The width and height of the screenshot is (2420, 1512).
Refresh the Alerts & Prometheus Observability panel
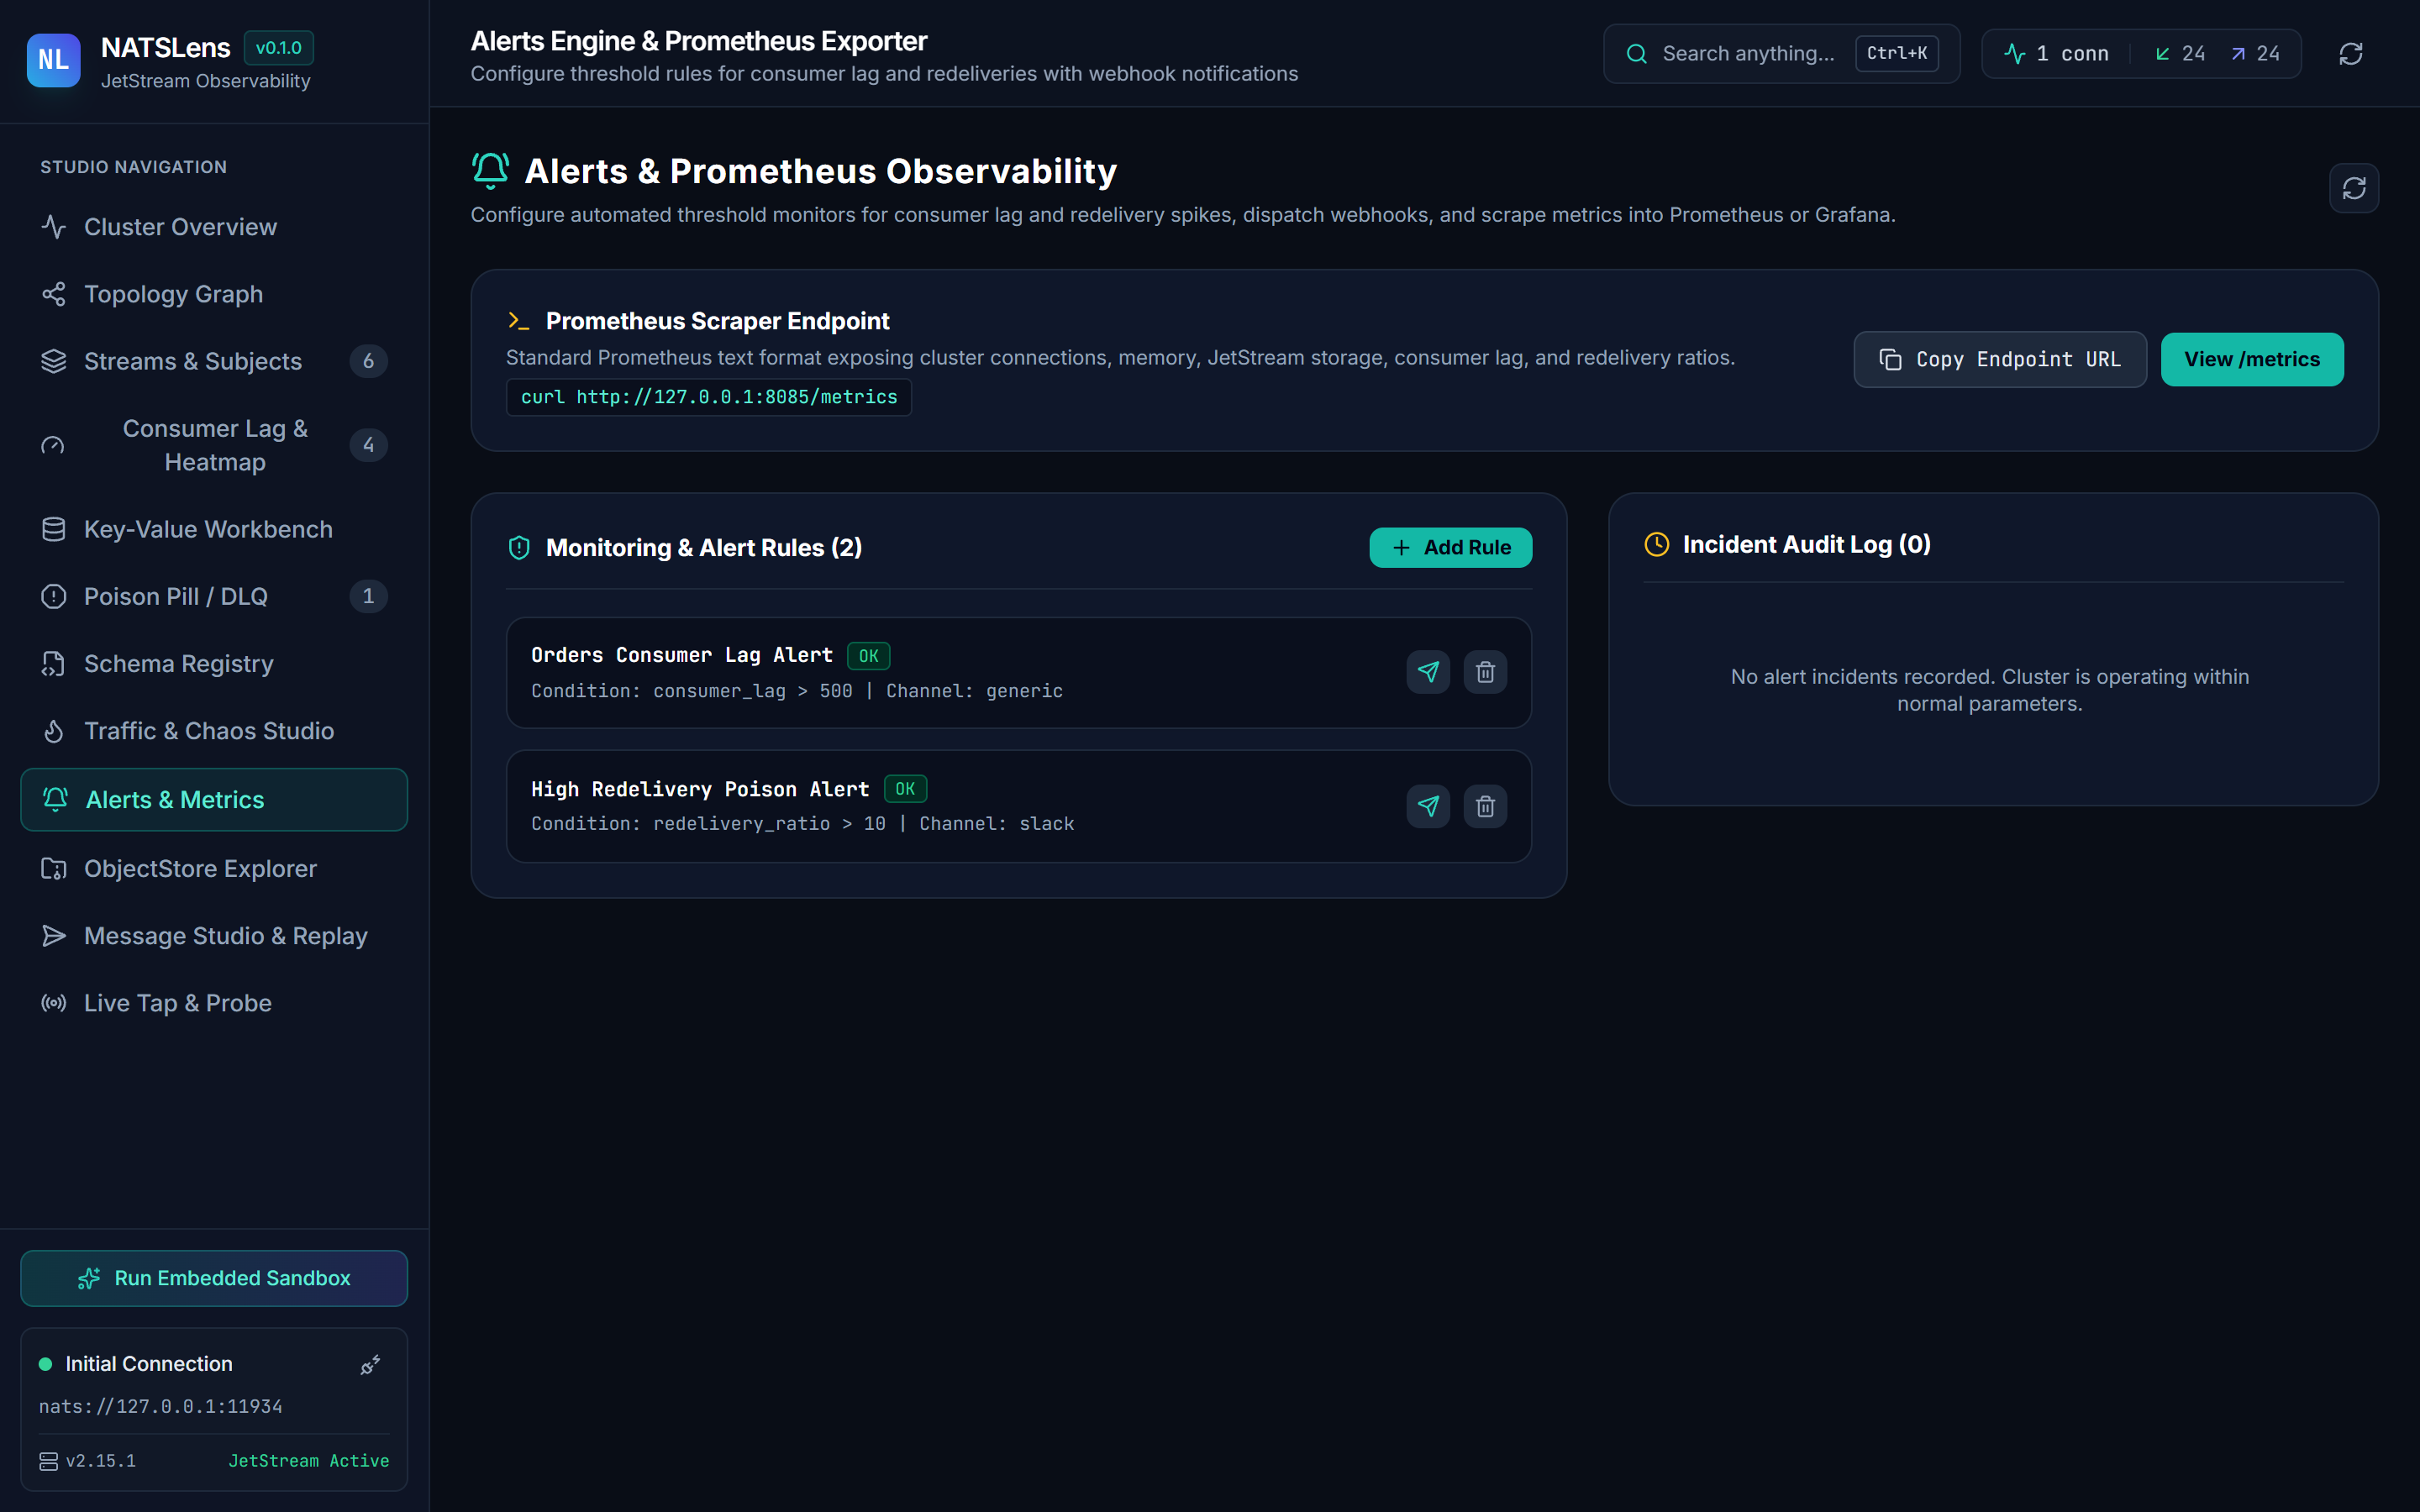pyautogui.click(x=2353, y=188)
